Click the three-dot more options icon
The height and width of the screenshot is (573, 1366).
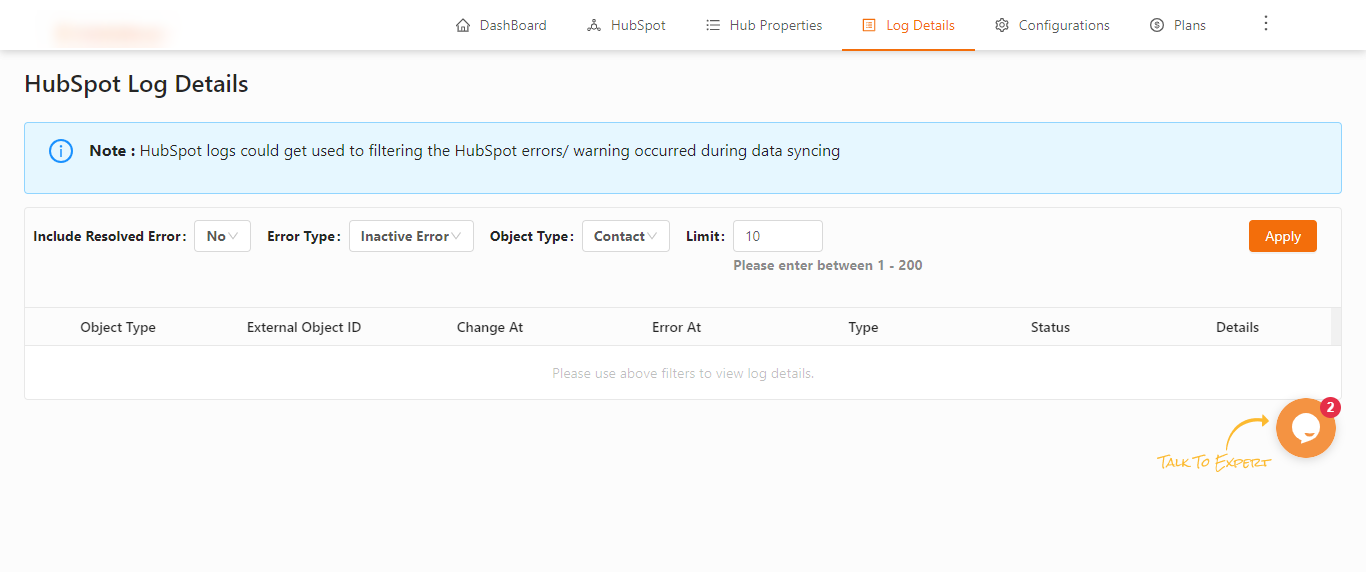click(1265, 23)
